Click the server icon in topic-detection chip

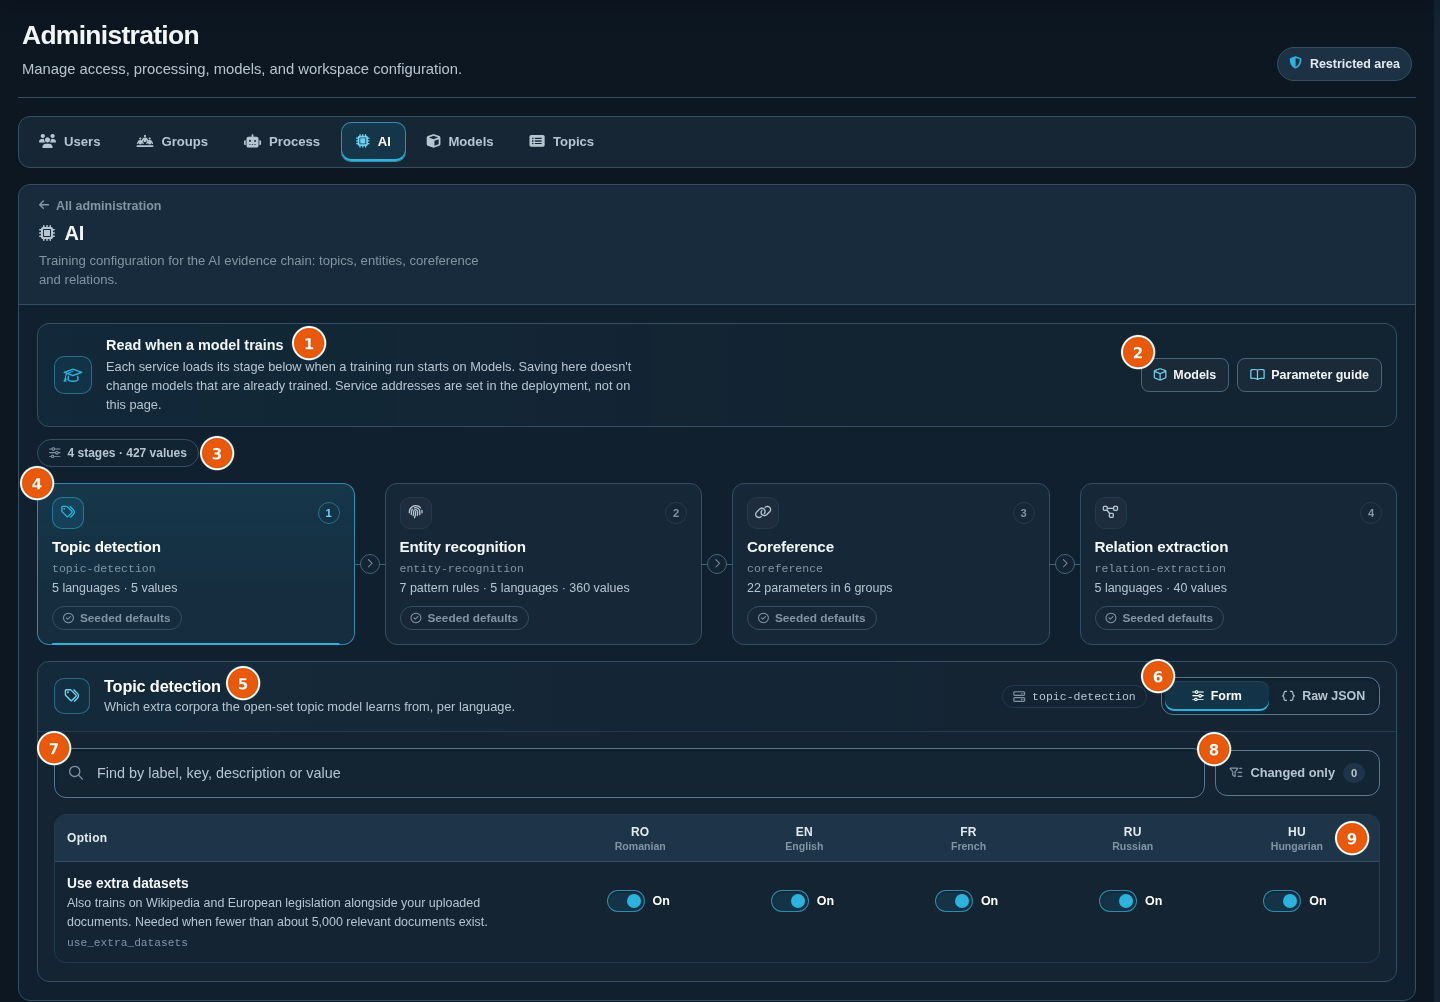(1019, 696)
